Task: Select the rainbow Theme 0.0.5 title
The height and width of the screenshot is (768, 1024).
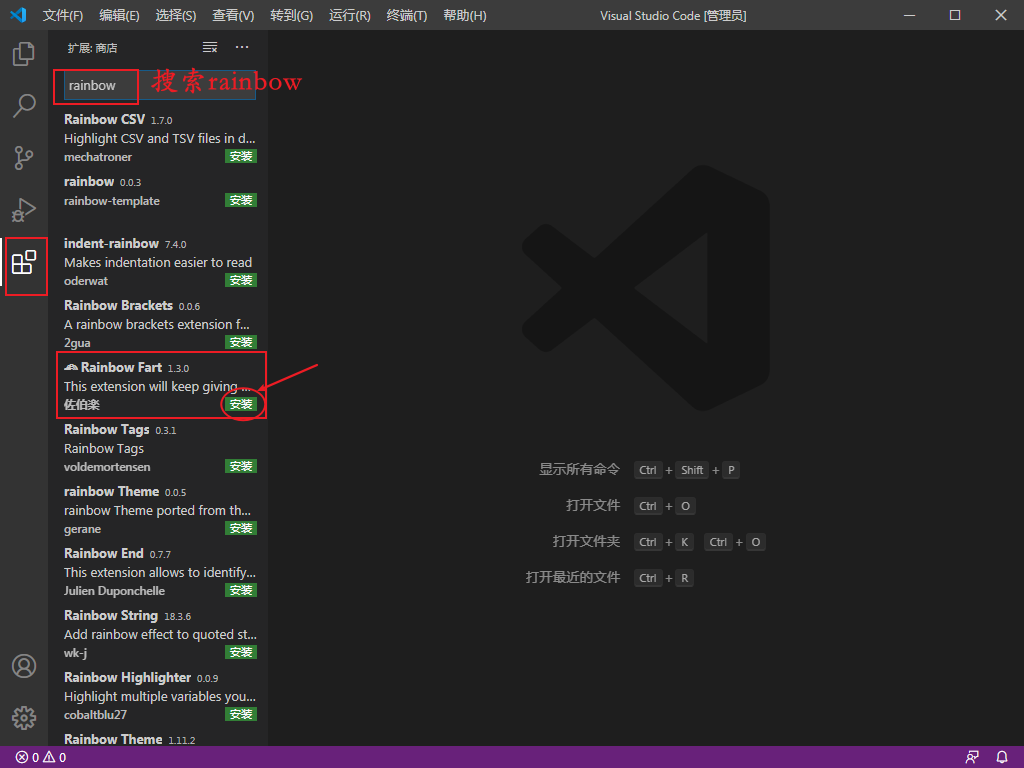Action: point(112,492)
